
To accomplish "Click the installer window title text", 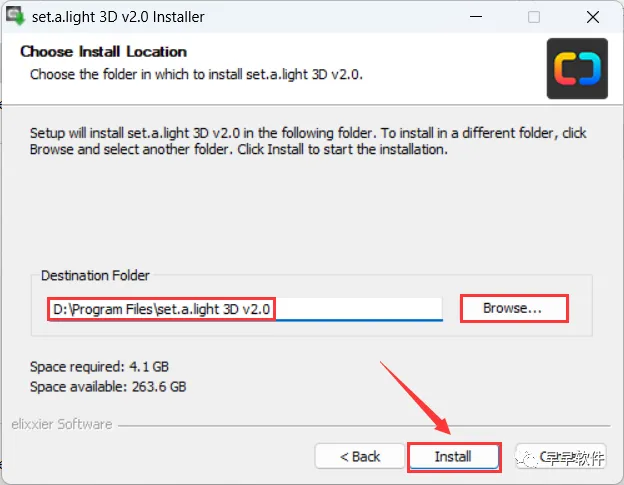I will [x=118, y=17].
